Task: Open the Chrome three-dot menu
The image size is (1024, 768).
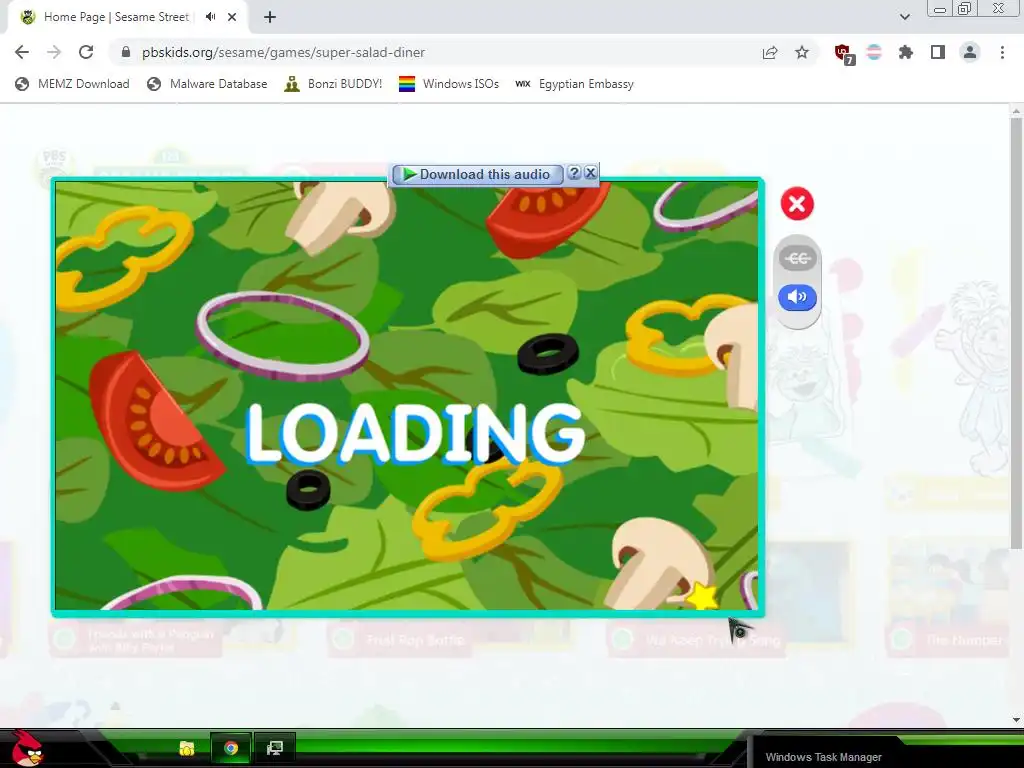Action: point(1002,52)
